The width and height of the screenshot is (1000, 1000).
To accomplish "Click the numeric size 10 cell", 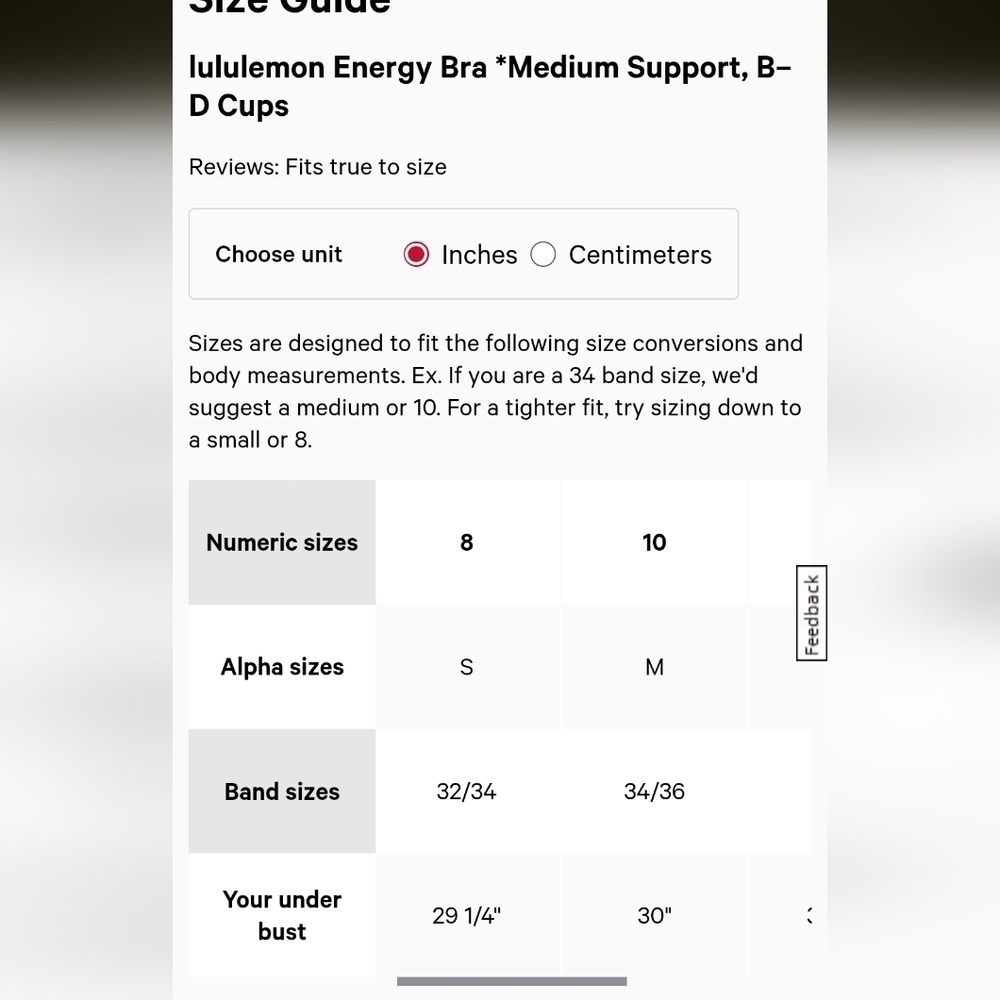I will [x=654, y=542].
